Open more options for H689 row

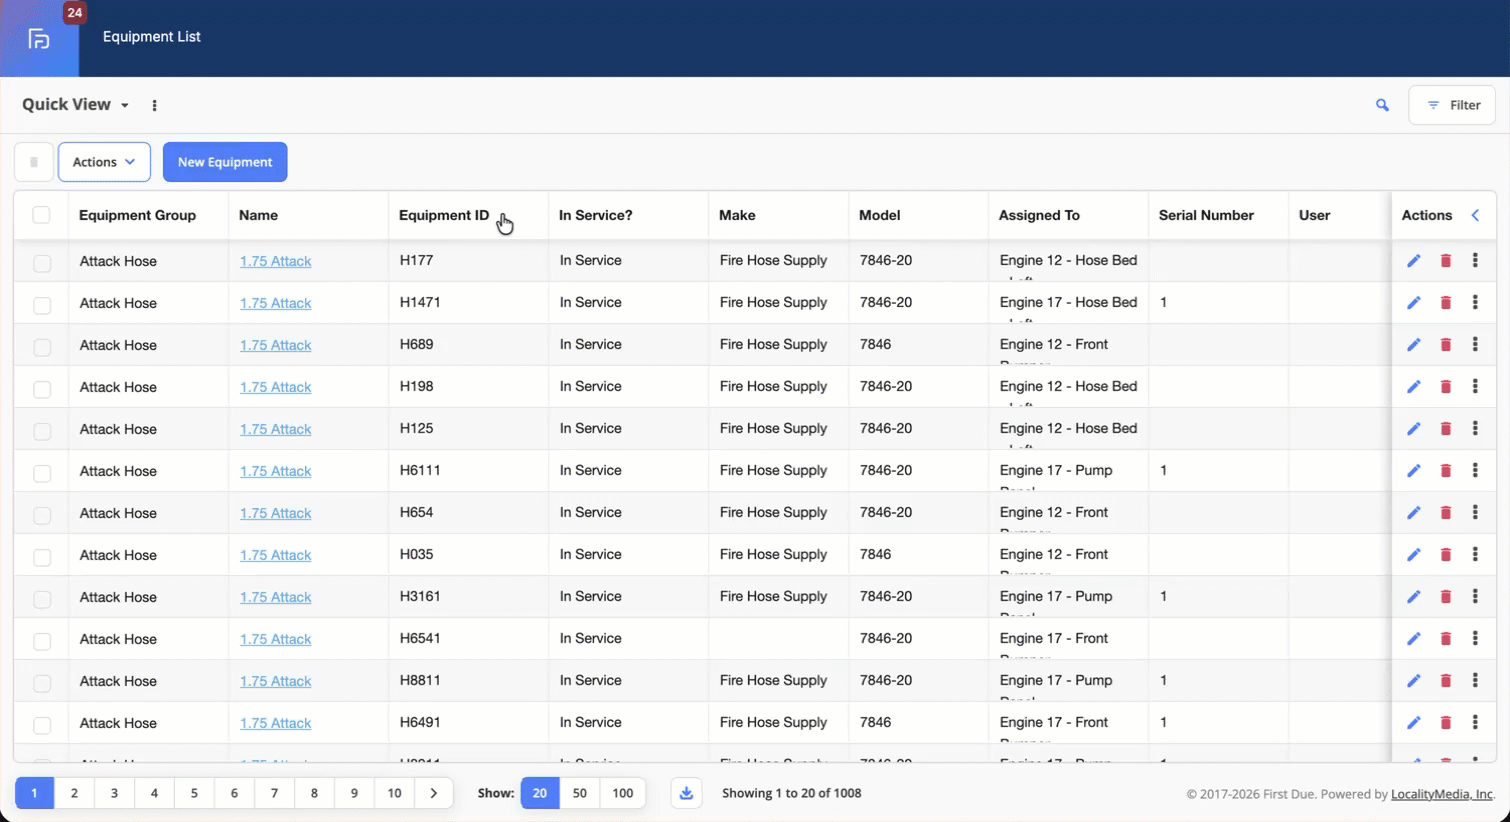coord(1475,344)
